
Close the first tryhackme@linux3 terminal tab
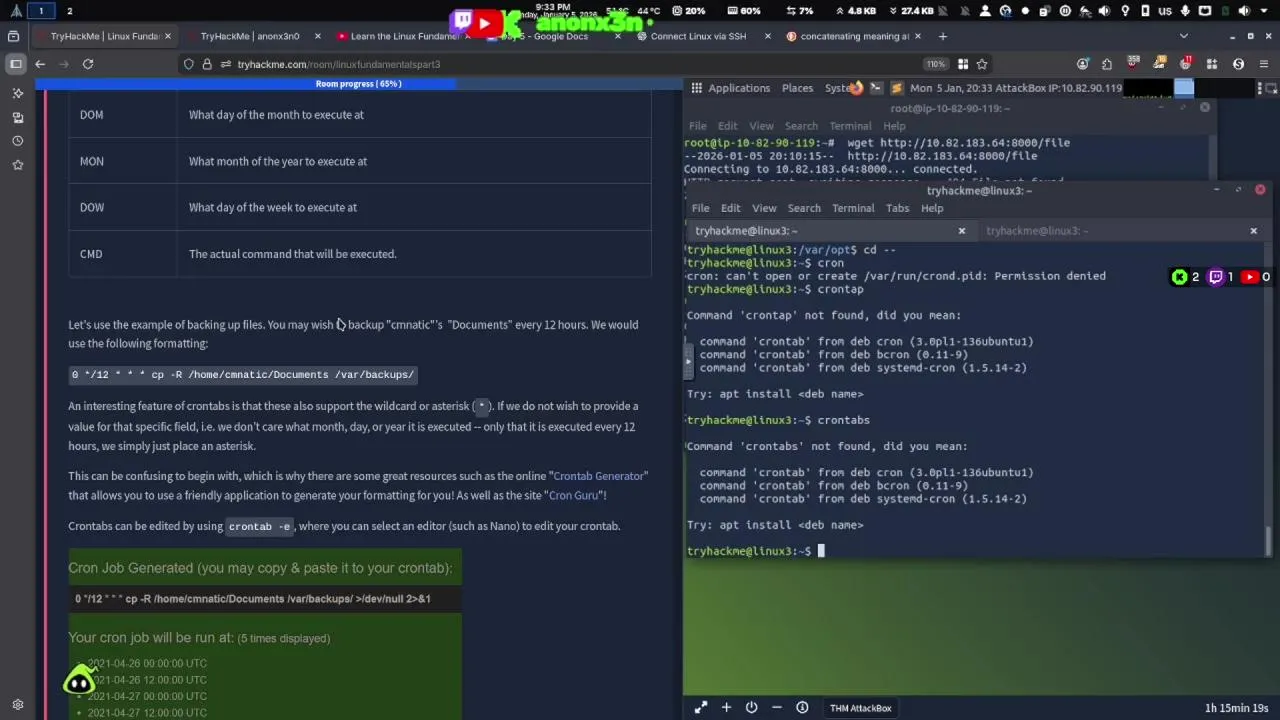click(x=962, y=231)
